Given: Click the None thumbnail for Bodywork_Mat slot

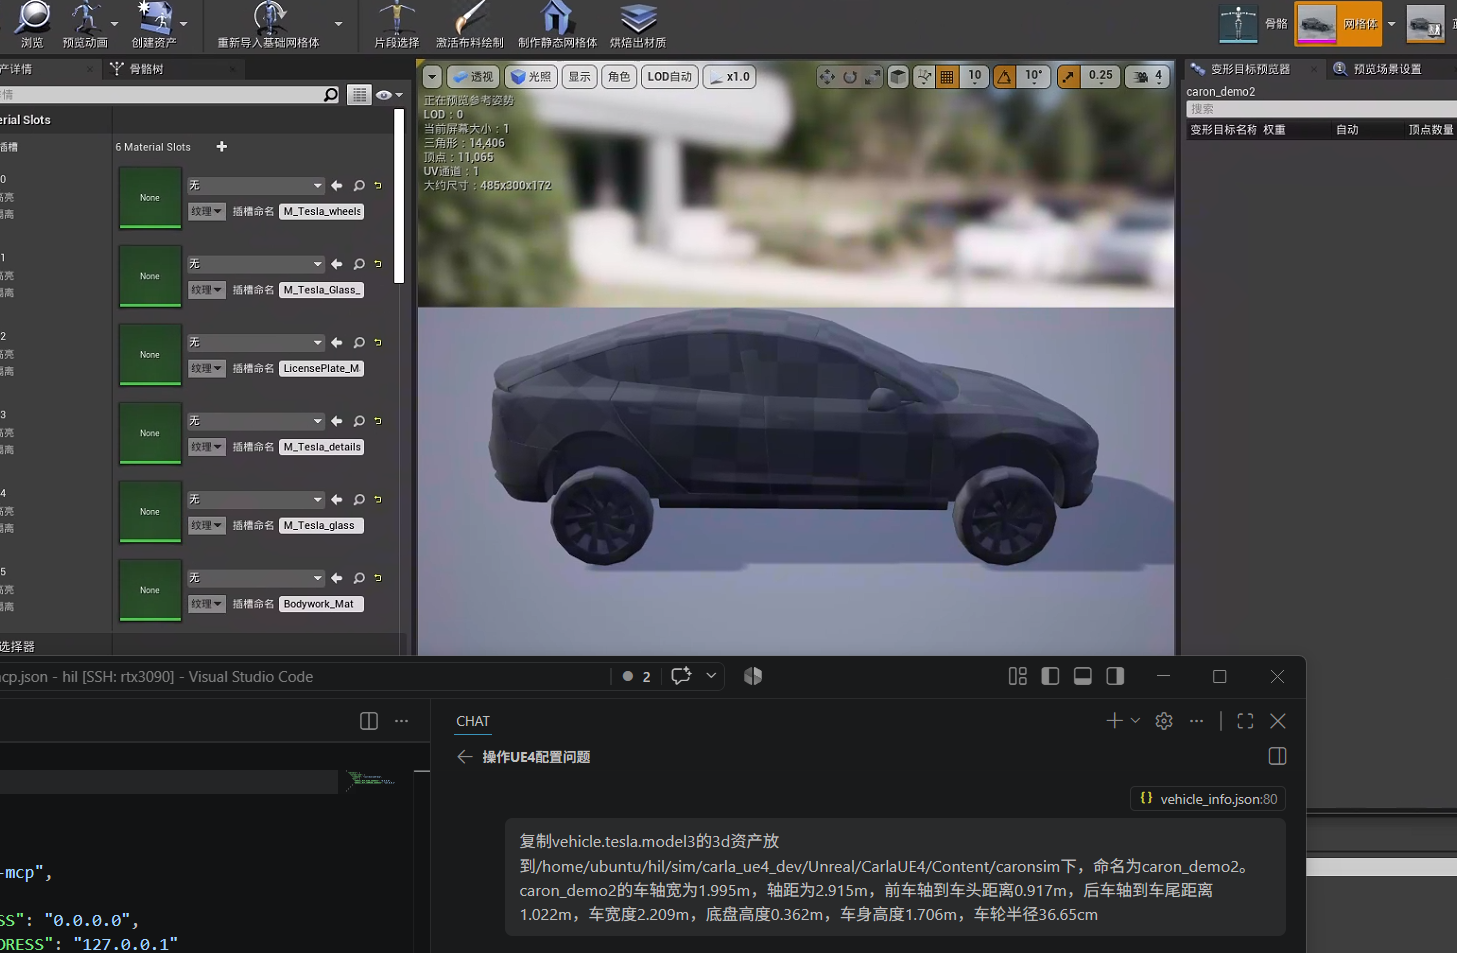Looking at the screenshot, I should point(150,590).
